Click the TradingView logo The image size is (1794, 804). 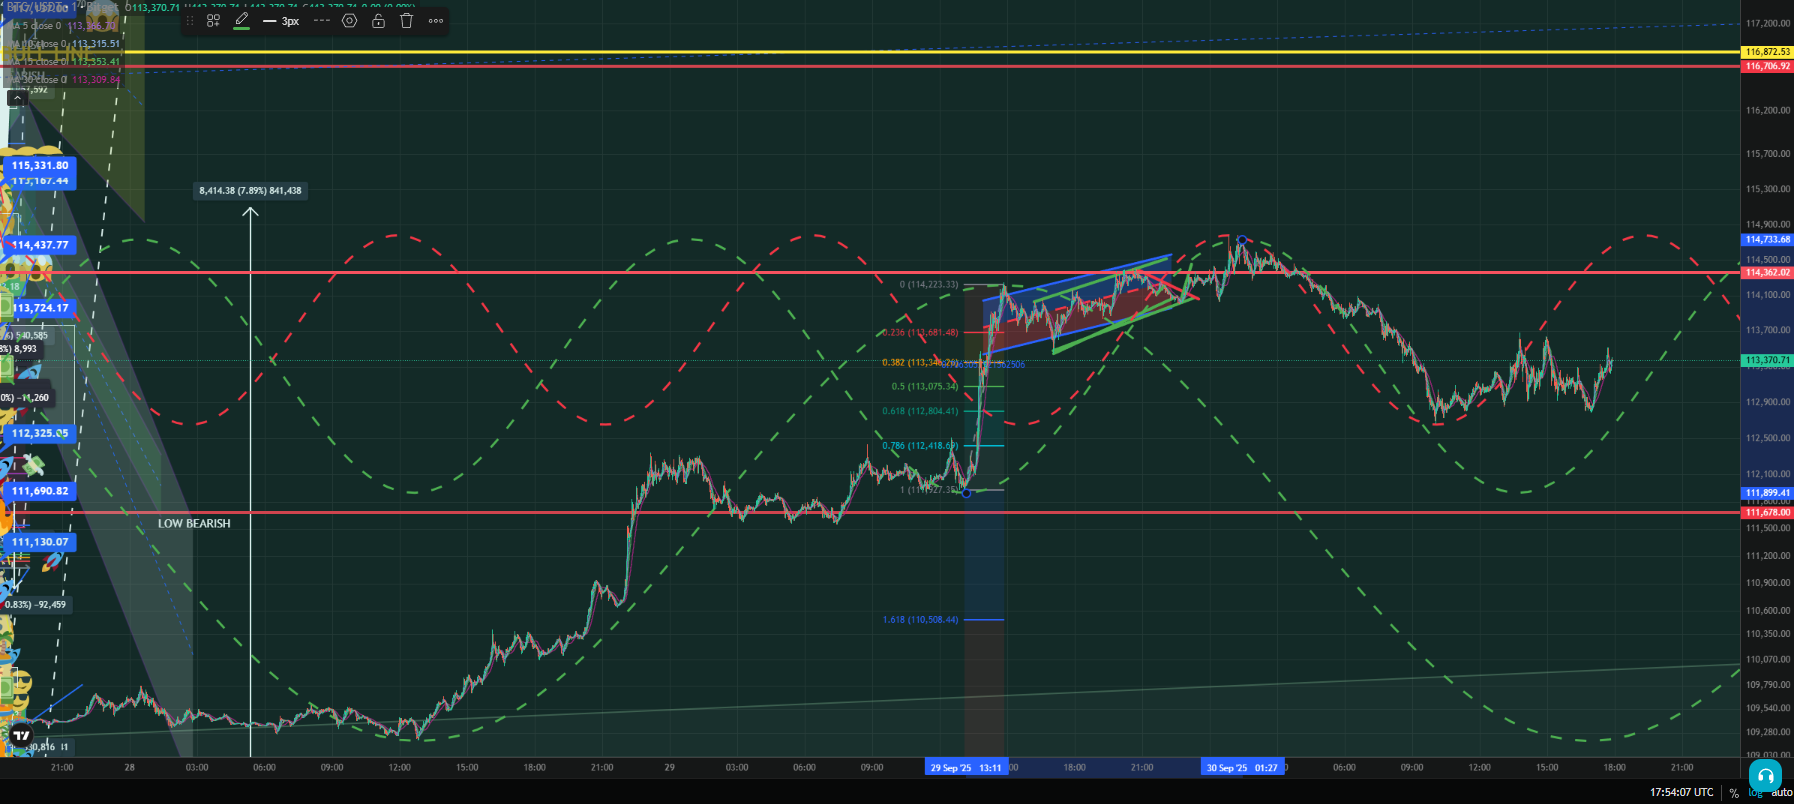[21, 735]
